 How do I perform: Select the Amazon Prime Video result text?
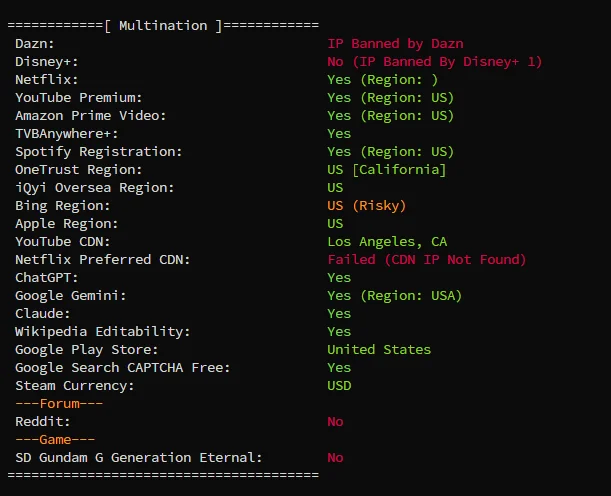pyautogui.click(x=390, y=116)
